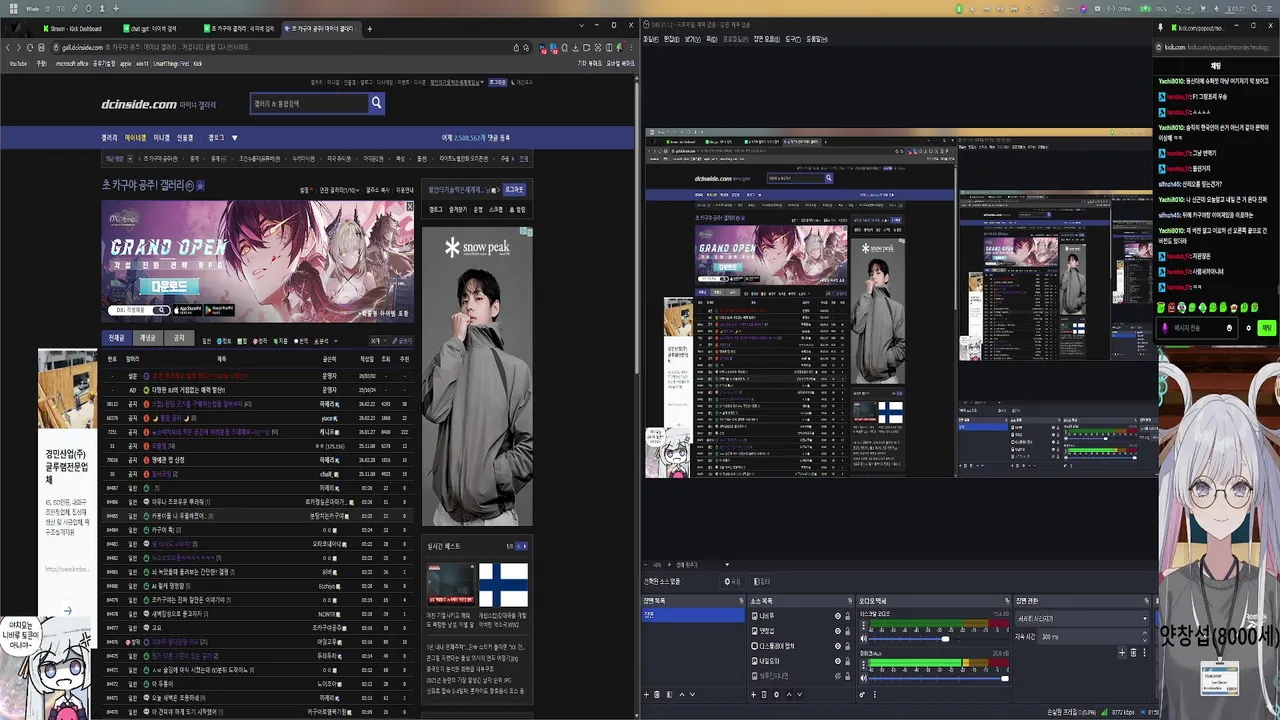The height and width of the screenshot is (720, 1280).
Task: Add a scene in OBS scene list
Action: tap(646, 694)
